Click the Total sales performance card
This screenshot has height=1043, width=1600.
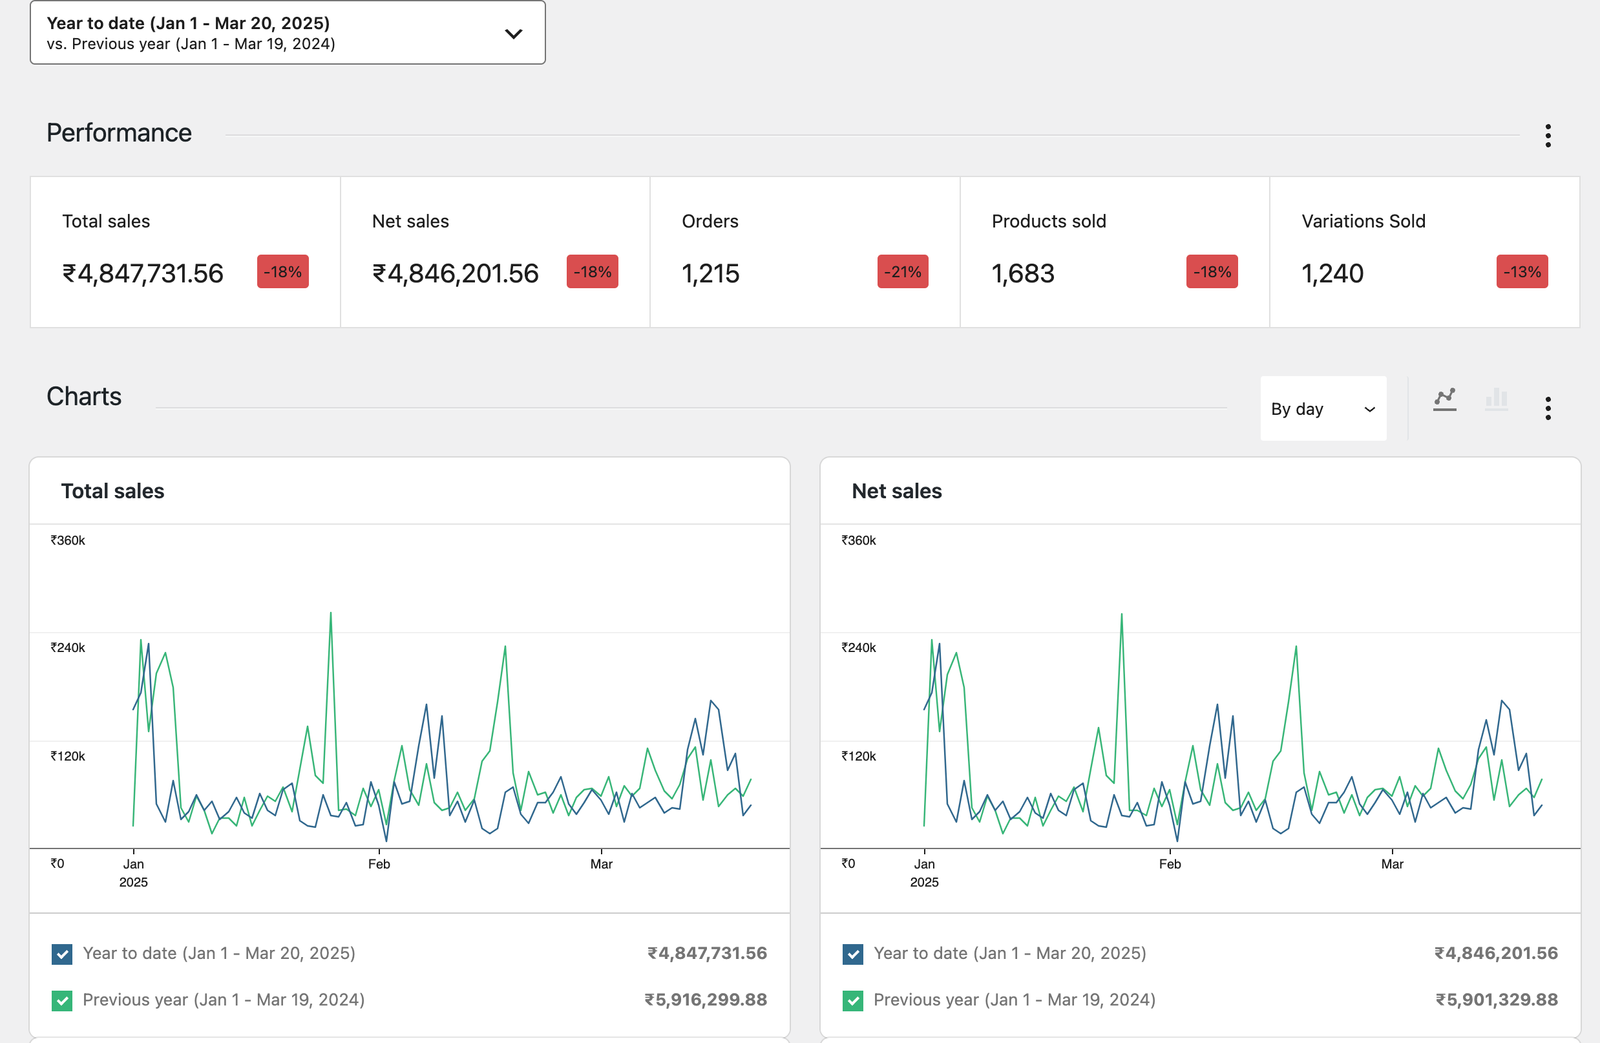(x=185, y=252)
